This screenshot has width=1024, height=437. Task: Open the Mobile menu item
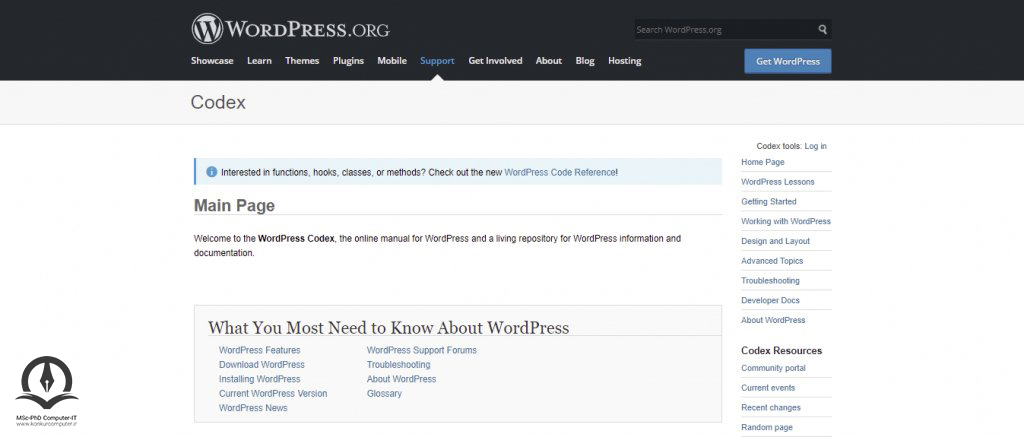[392, 61]
